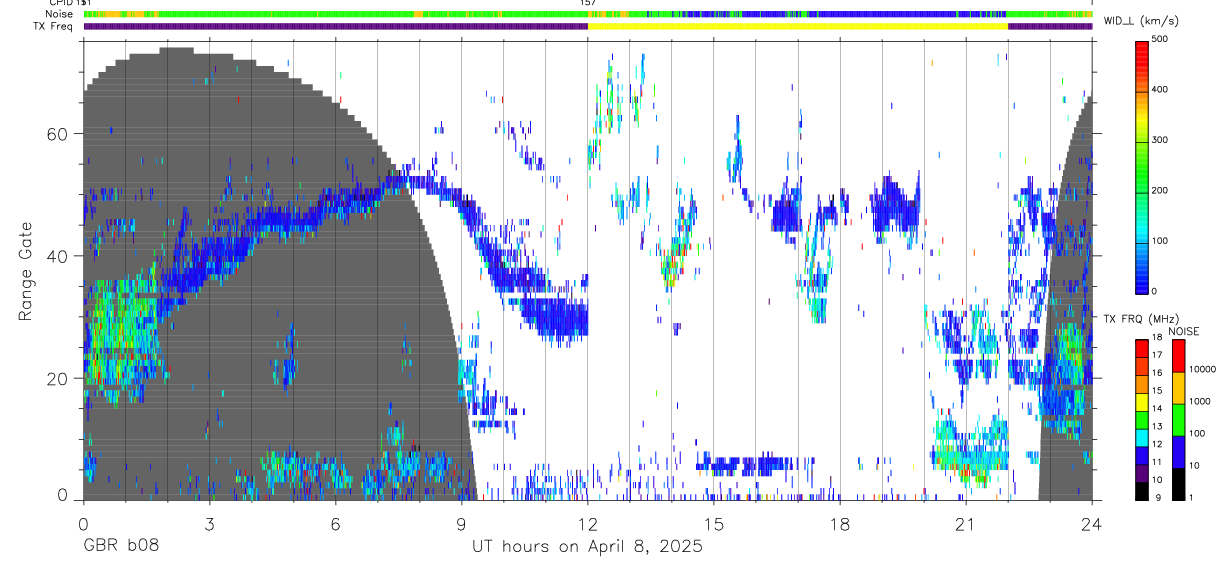The image size is (1228, 567).
Task: Click the 'Range Gate' axis title
Action: click(x=27, y=271)
